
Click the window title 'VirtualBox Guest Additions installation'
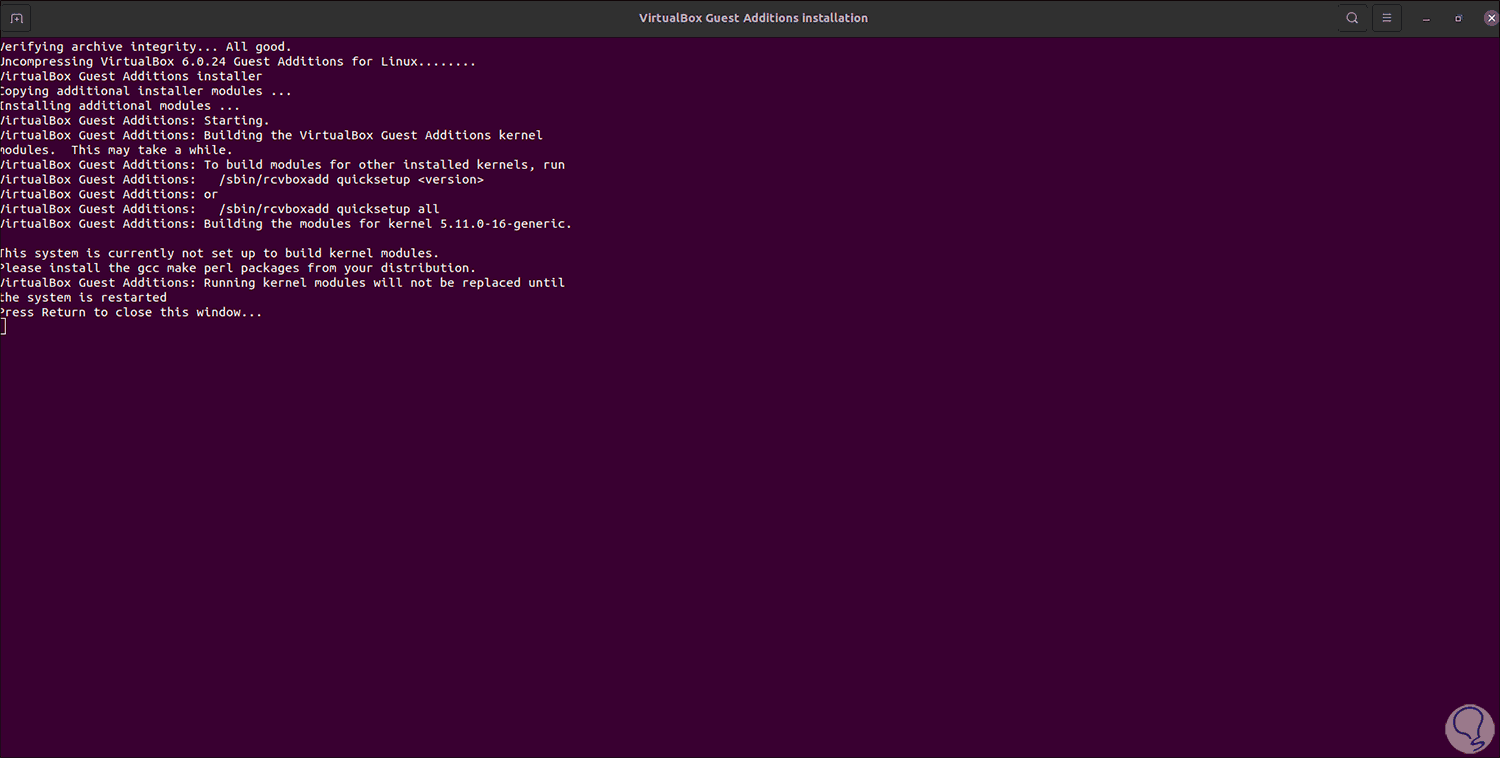coord(753,18)
